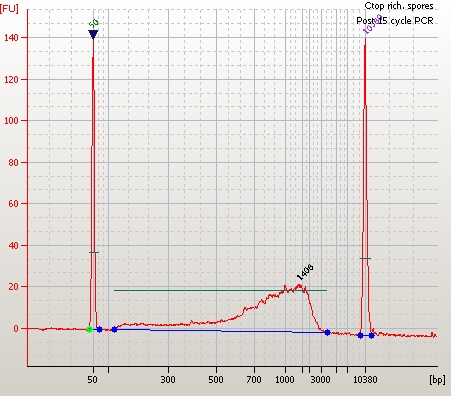Select the lower marker triangle at 50 bp
The image size is (451, 396).
[x=93, y=34]
